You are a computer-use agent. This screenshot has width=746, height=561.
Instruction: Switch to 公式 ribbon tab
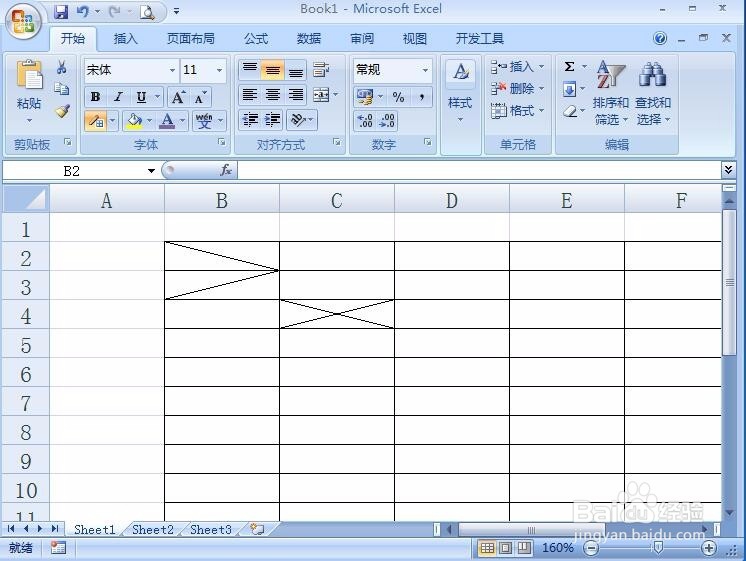[x=256, y=39]
